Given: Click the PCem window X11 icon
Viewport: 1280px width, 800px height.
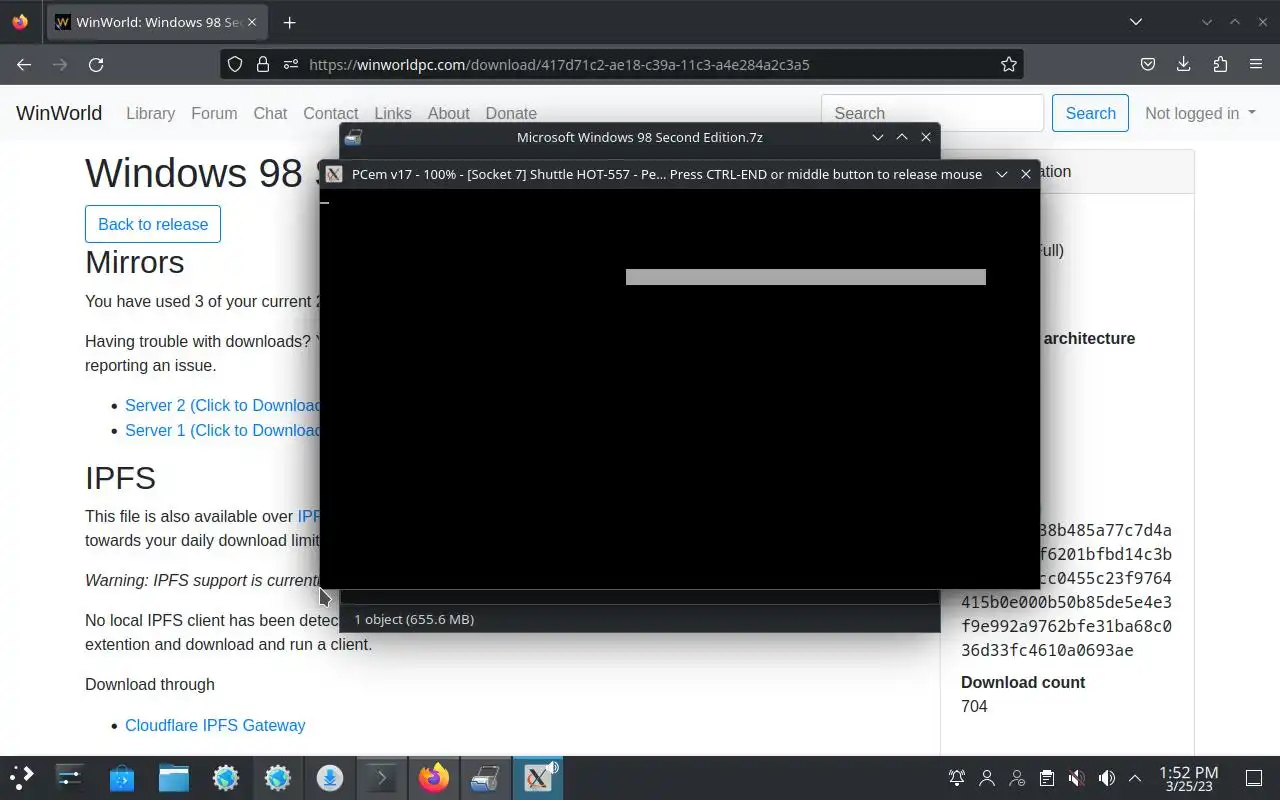Looking at the screenshot, I should pos(334,174).
